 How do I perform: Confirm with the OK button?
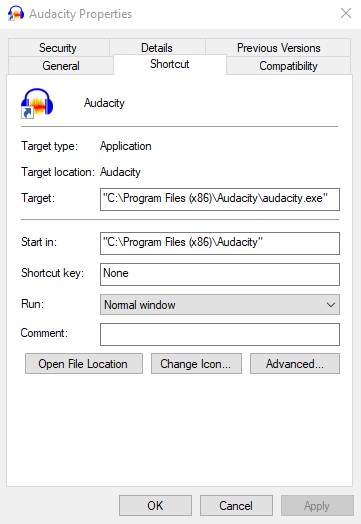tap(155, 505)
